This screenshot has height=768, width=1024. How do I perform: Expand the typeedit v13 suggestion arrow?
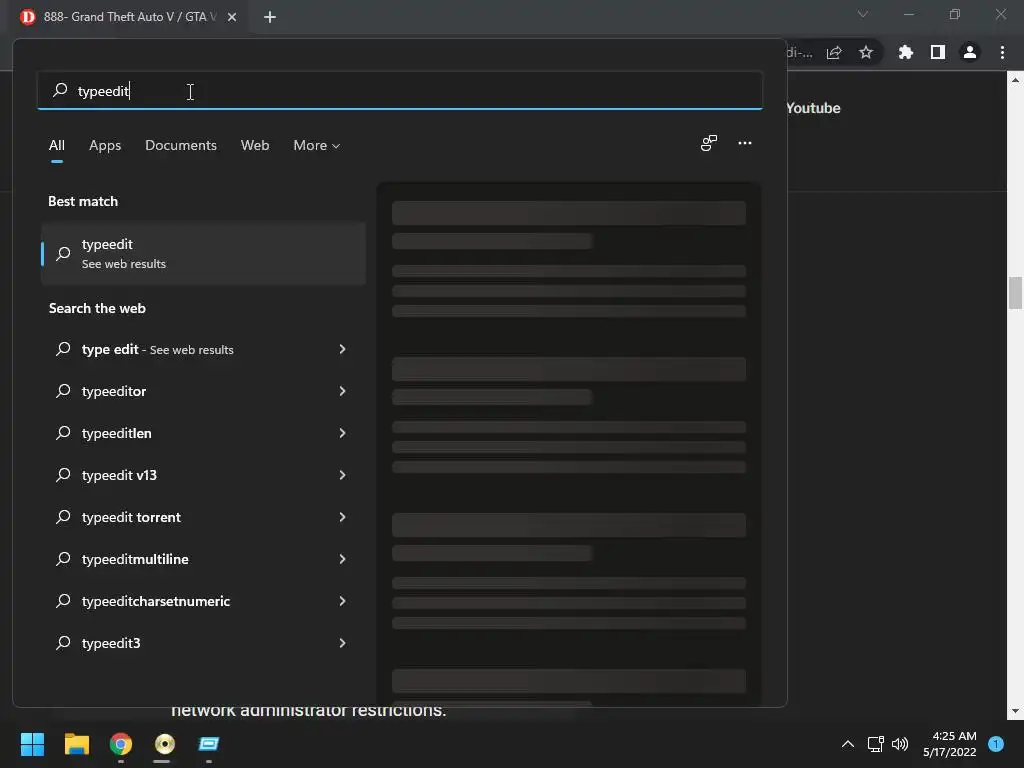(342, 475)
